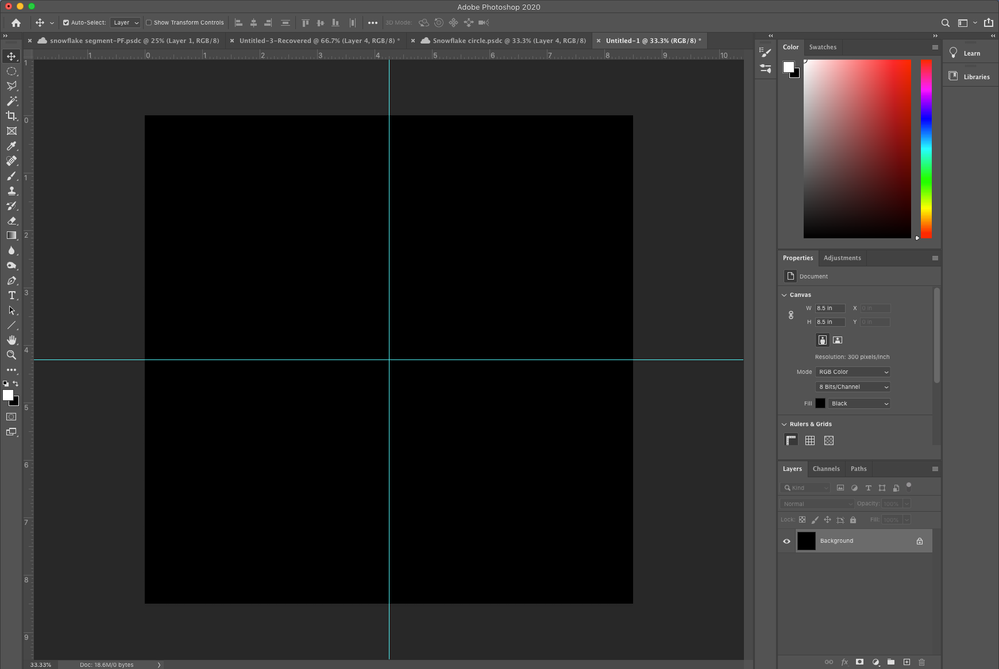
Task: Toggle guides in Rulers & Grids
Action: point(829,440)
